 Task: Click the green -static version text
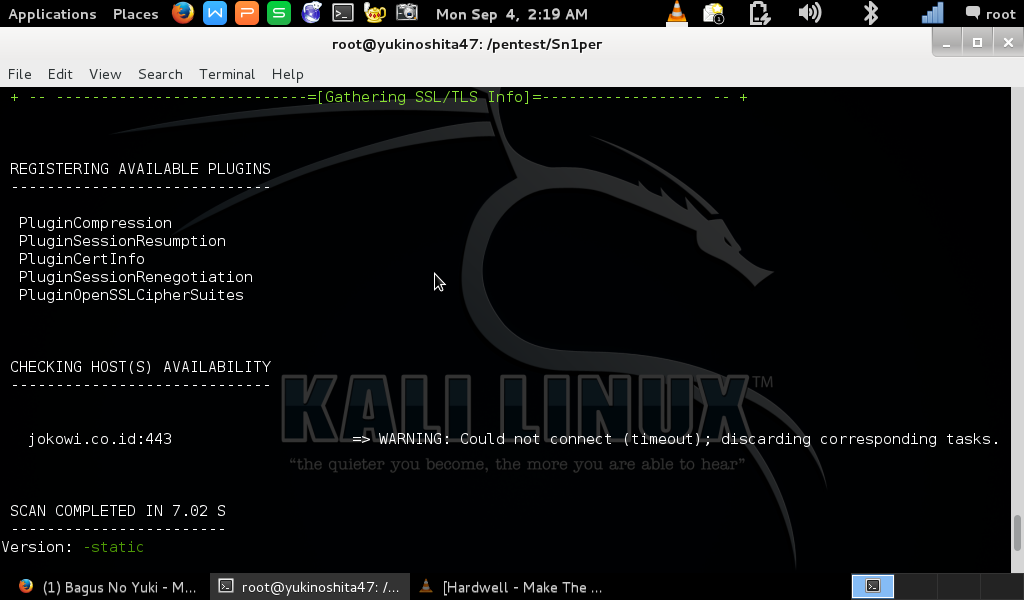(x=114, y=547)
